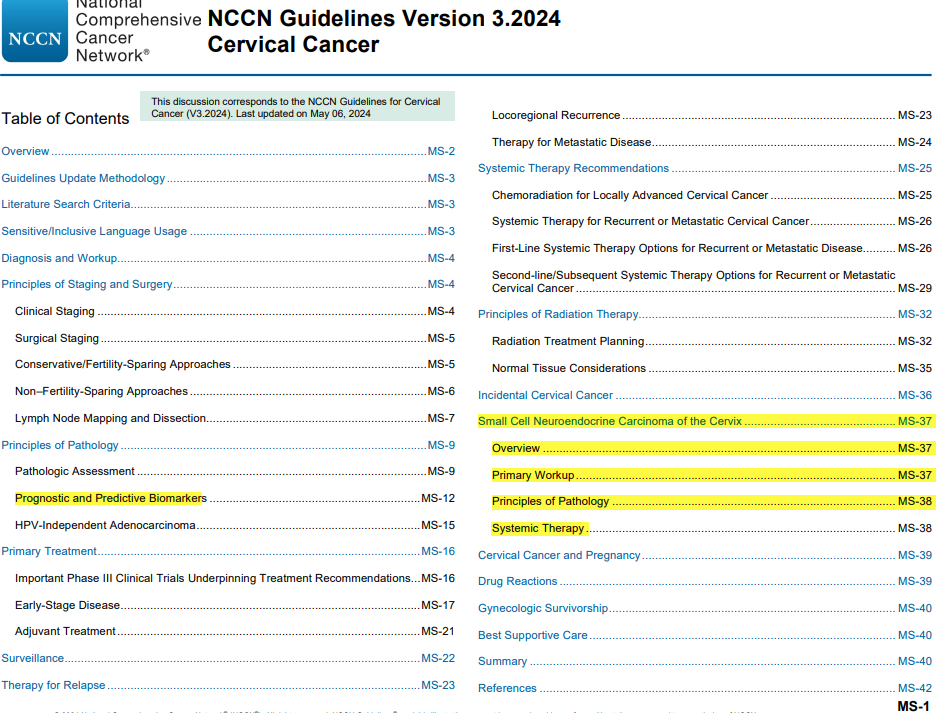Open highlighted Principles of Pathology MS-38

(x=712, y=501)
